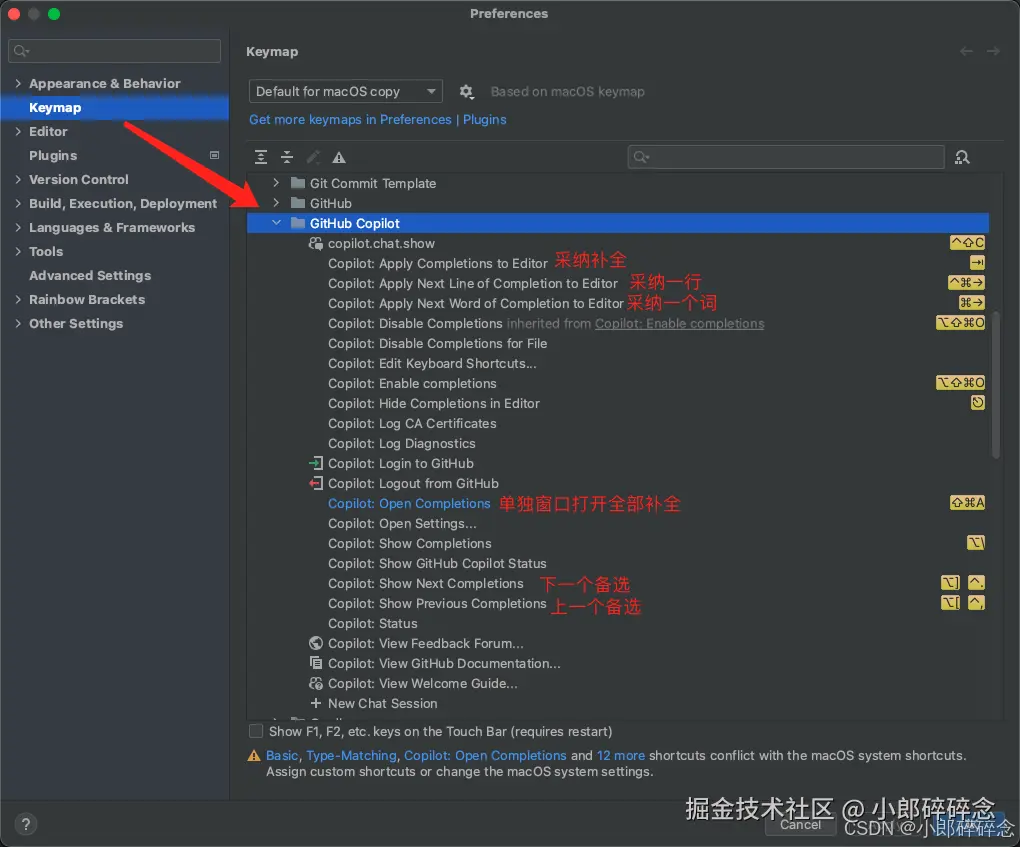Viewport: 1020px width, 847px height.
Task: Expand Build, Execution, Deployment section
Action: coord(18,204)
